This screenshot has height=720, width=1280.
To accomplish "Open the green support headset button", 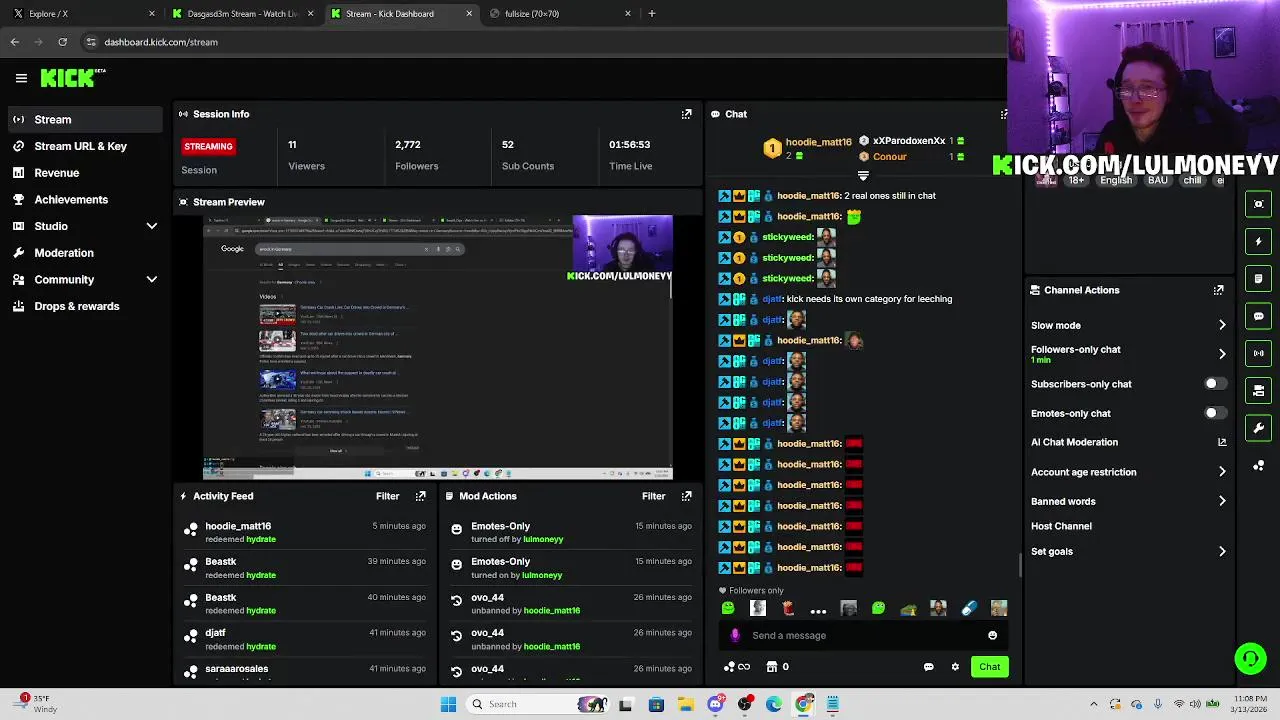I will [1250, 658].
